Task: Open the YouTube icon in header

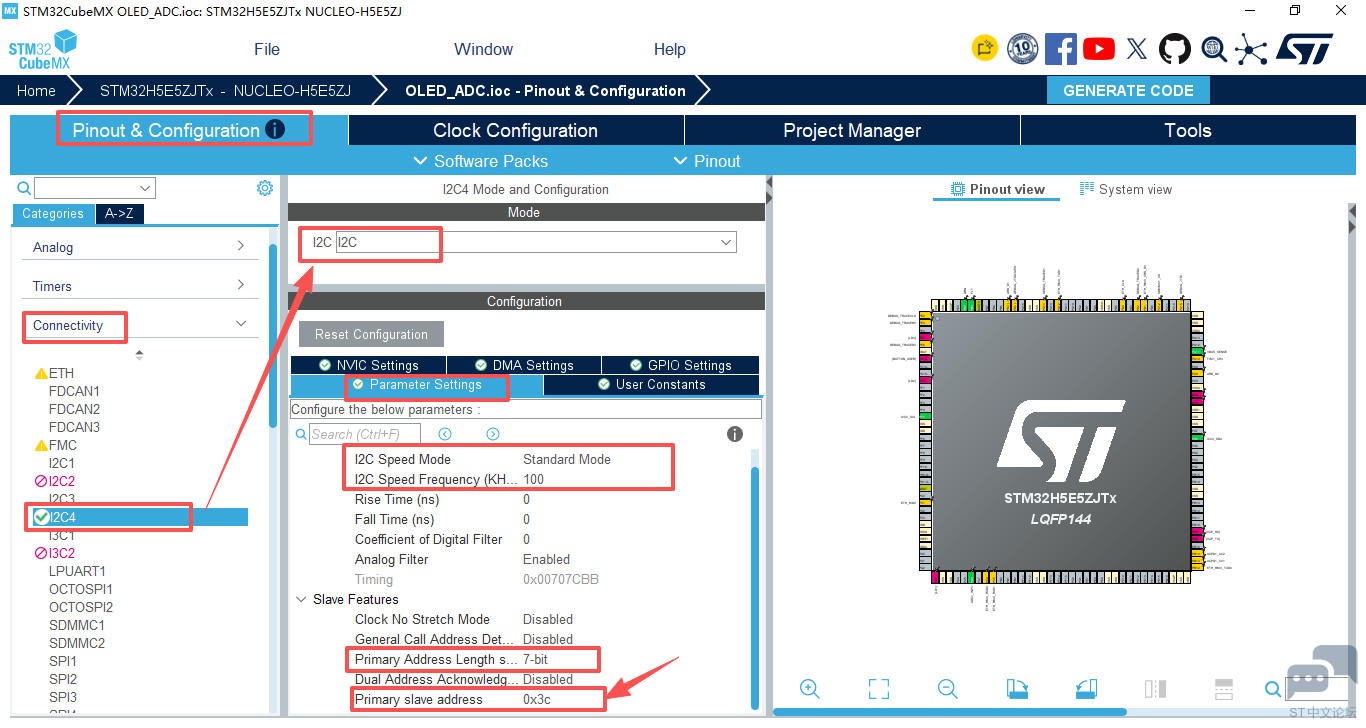Action: tap(1099, 49)
